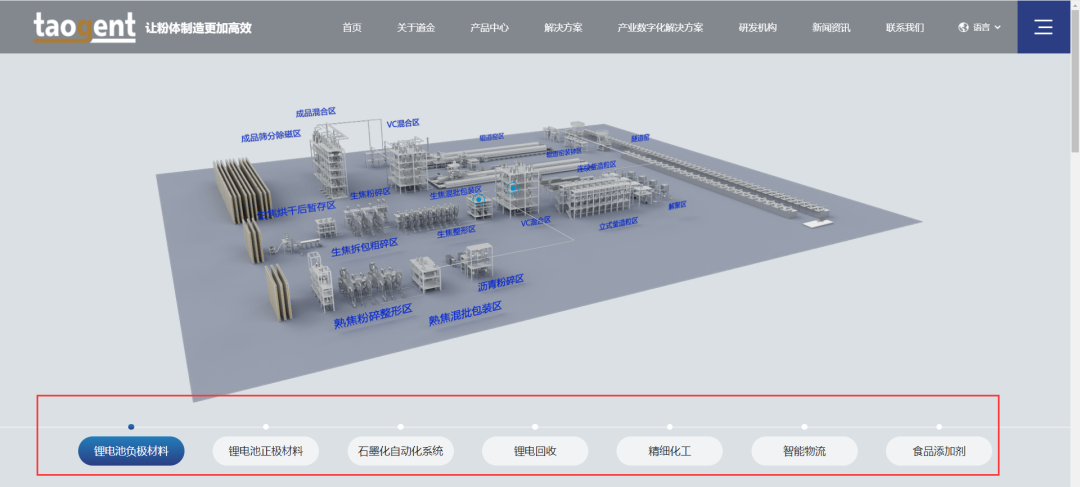The image size is (1080, 487).
Task: Click the taogent logo
Action: 84,27
